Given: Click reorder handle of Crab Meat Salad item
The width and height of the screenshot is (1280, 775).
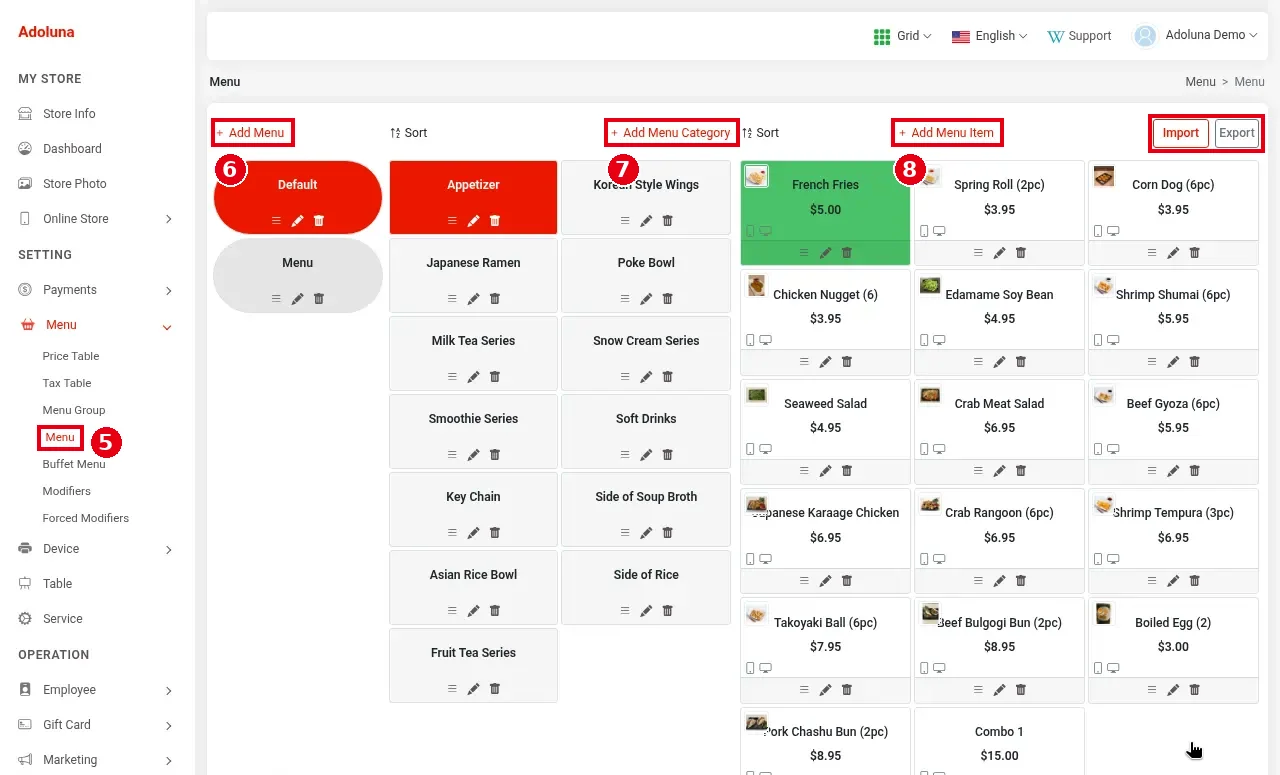Looking at the screenshot, I should [x=978, y=471].
